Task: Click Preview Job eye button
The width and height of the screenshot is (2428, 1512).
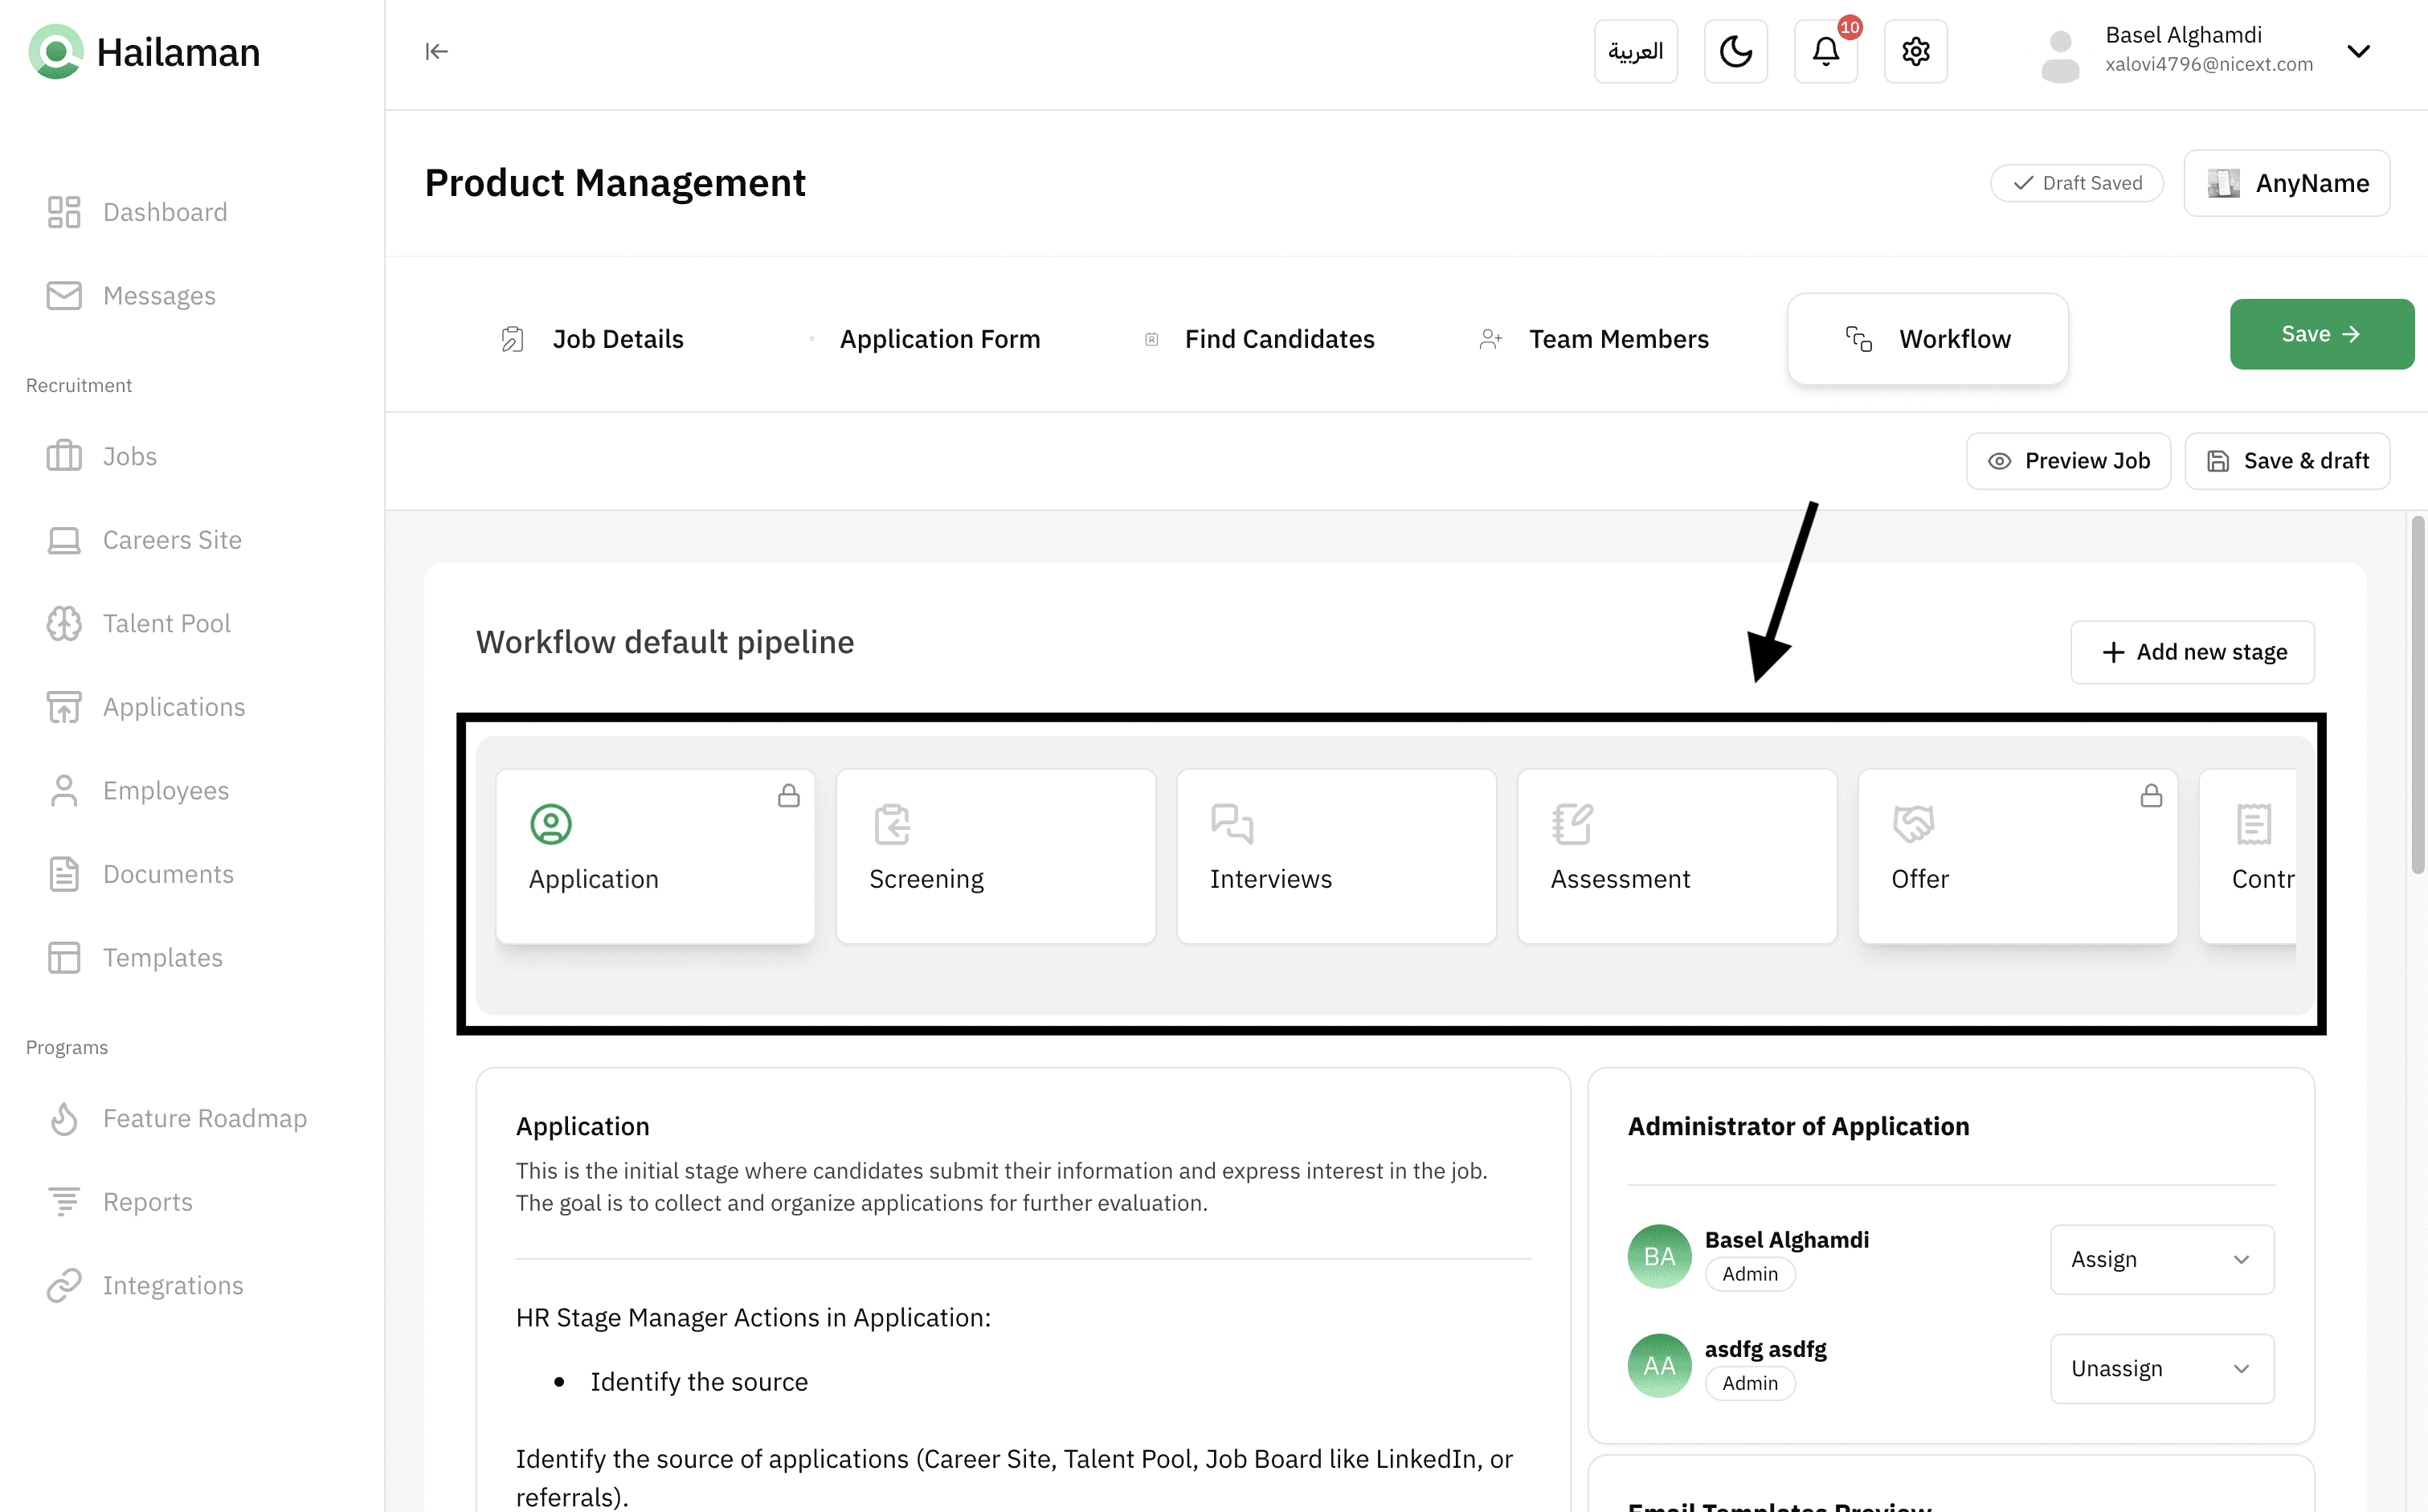Action: pos(2067,461)
